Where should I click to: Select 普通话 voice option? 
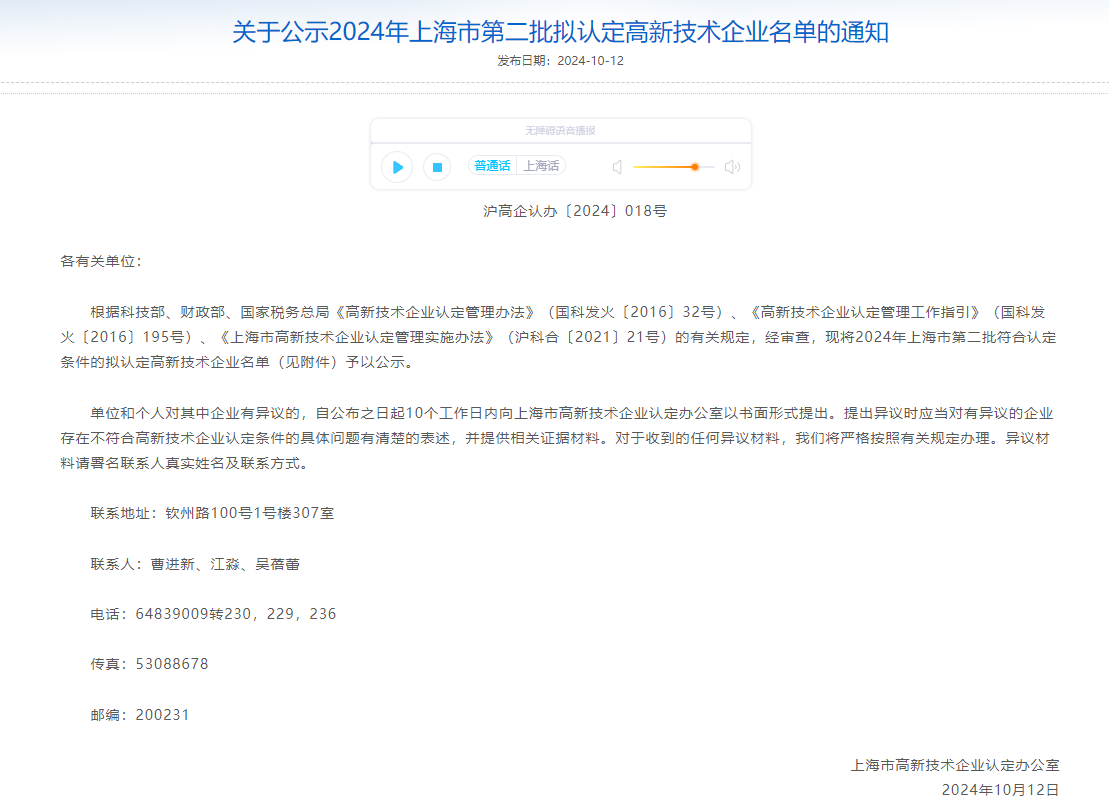click(492, 166)
